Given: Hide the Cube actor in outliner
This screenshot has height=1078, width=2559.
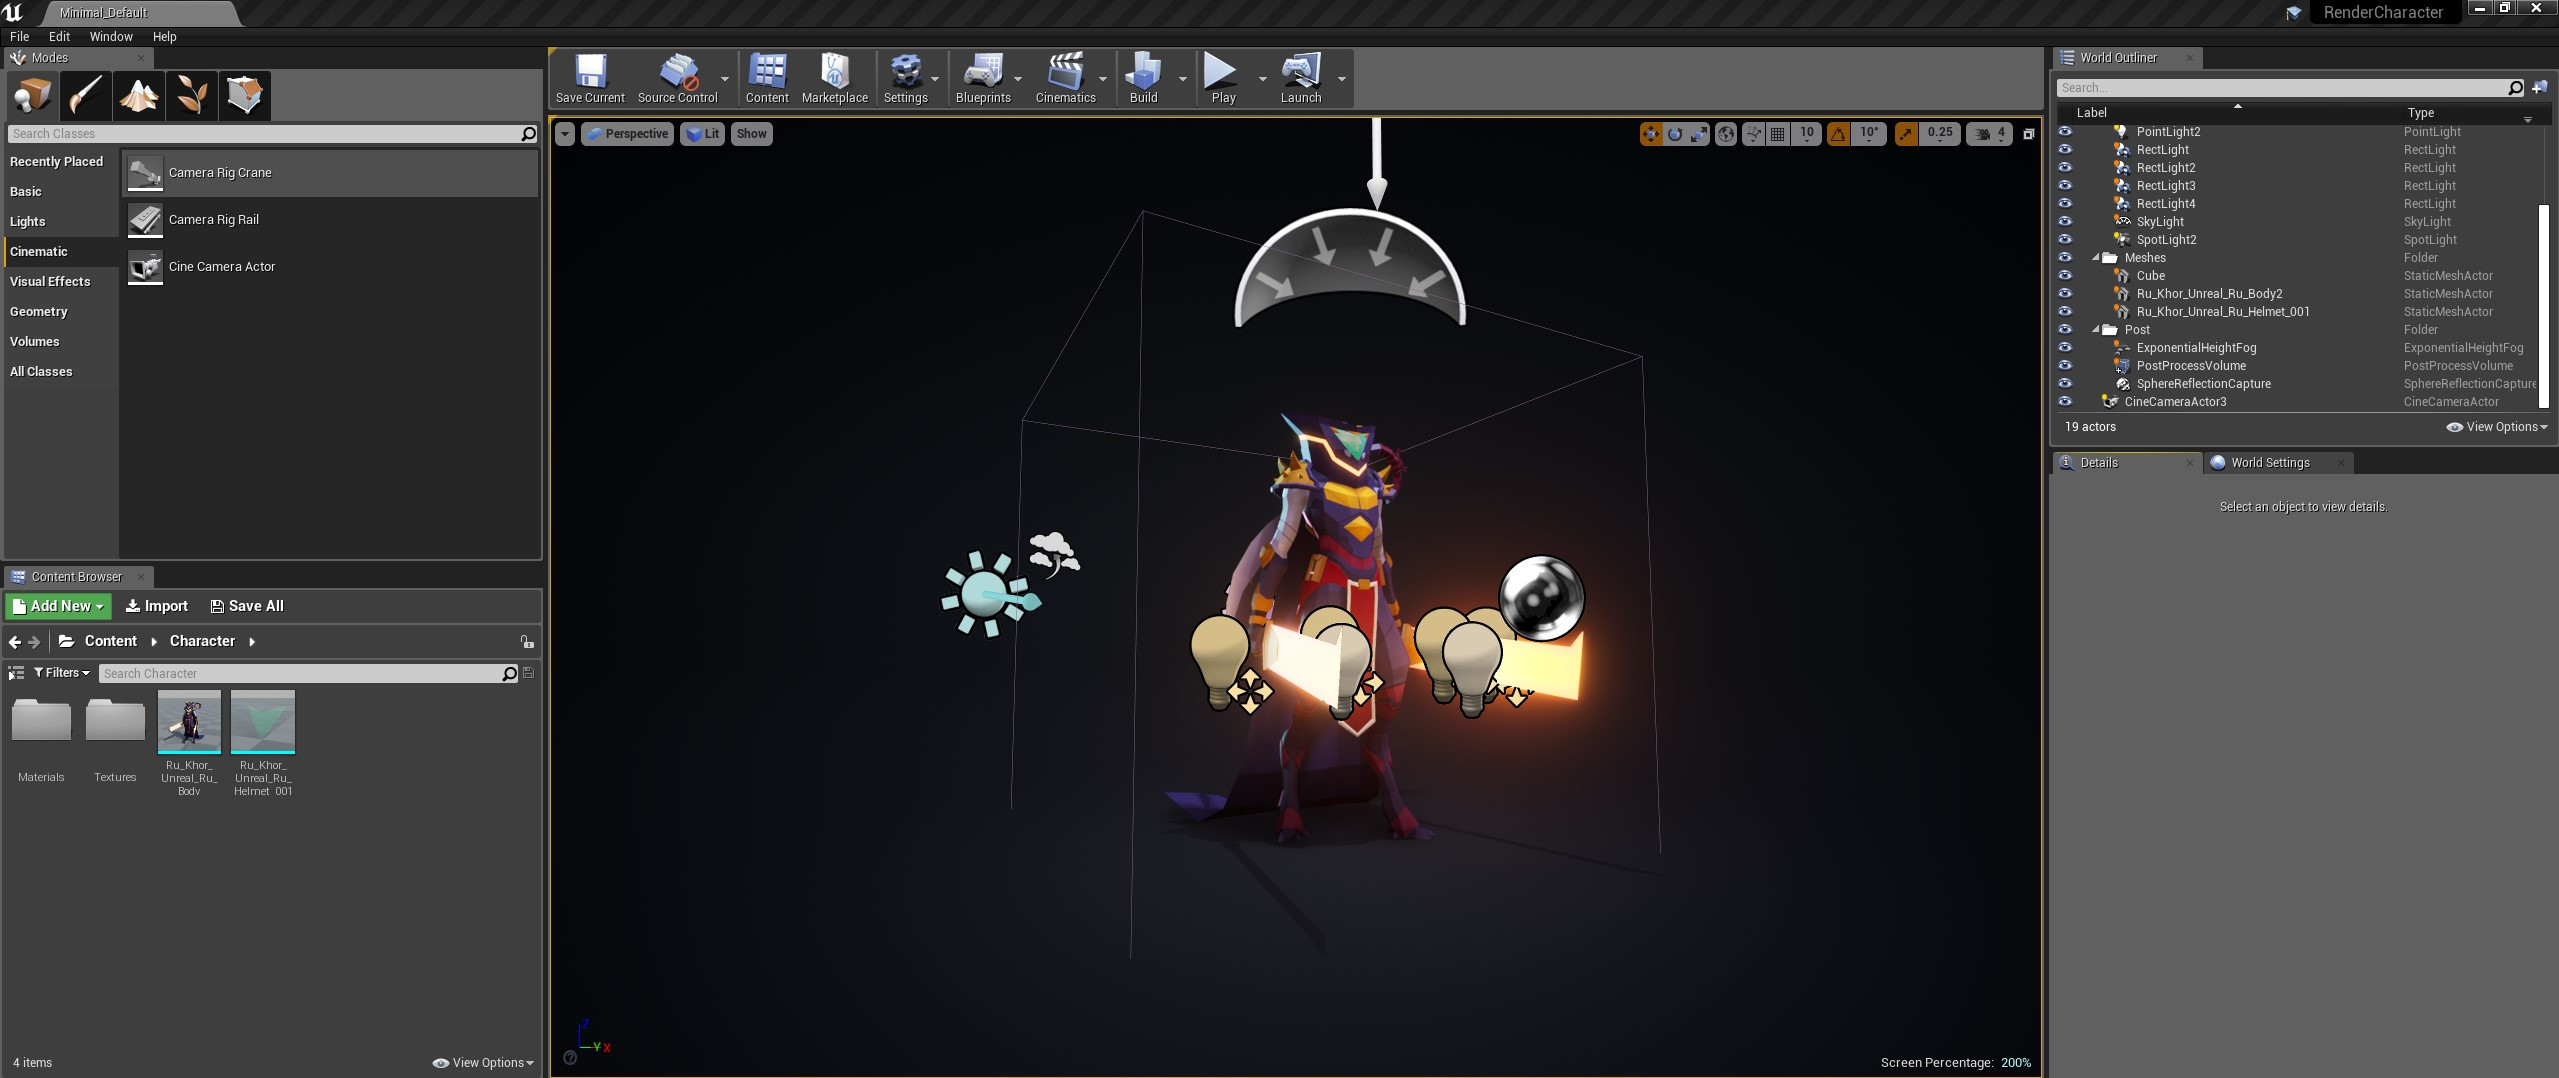Looking at the screenshot, I should pyautogui.click(x=2065, y=276).
